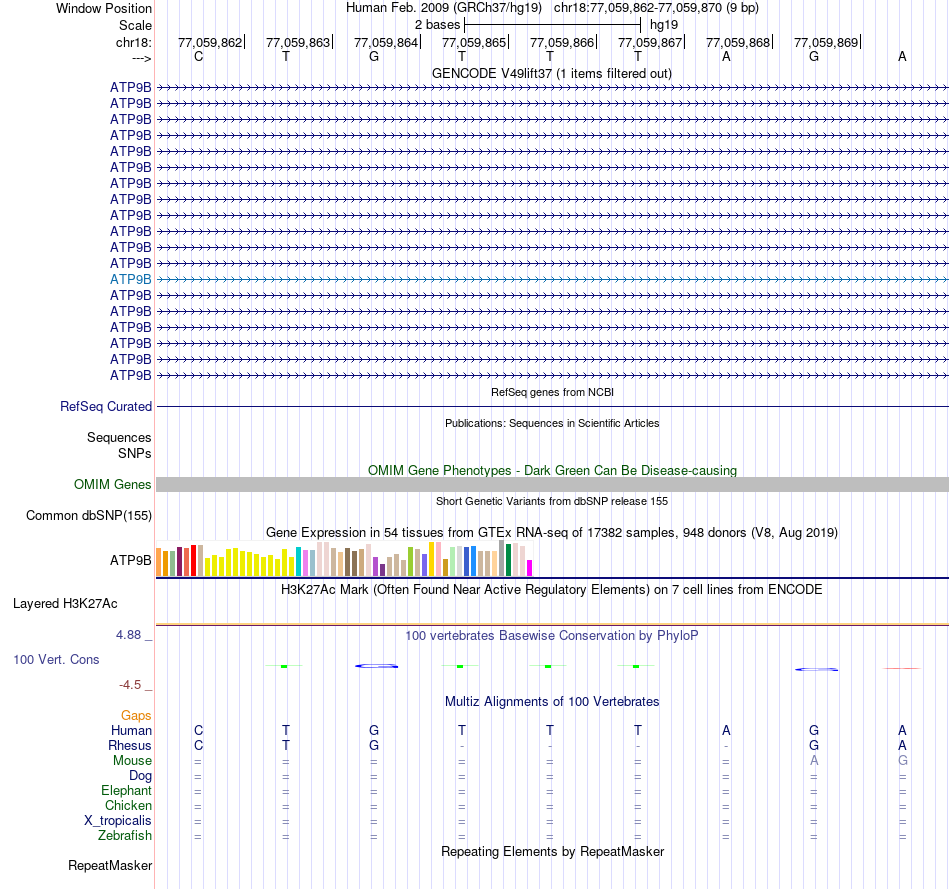Click the red PhyloP mark at the last base

tap(902, 668)
